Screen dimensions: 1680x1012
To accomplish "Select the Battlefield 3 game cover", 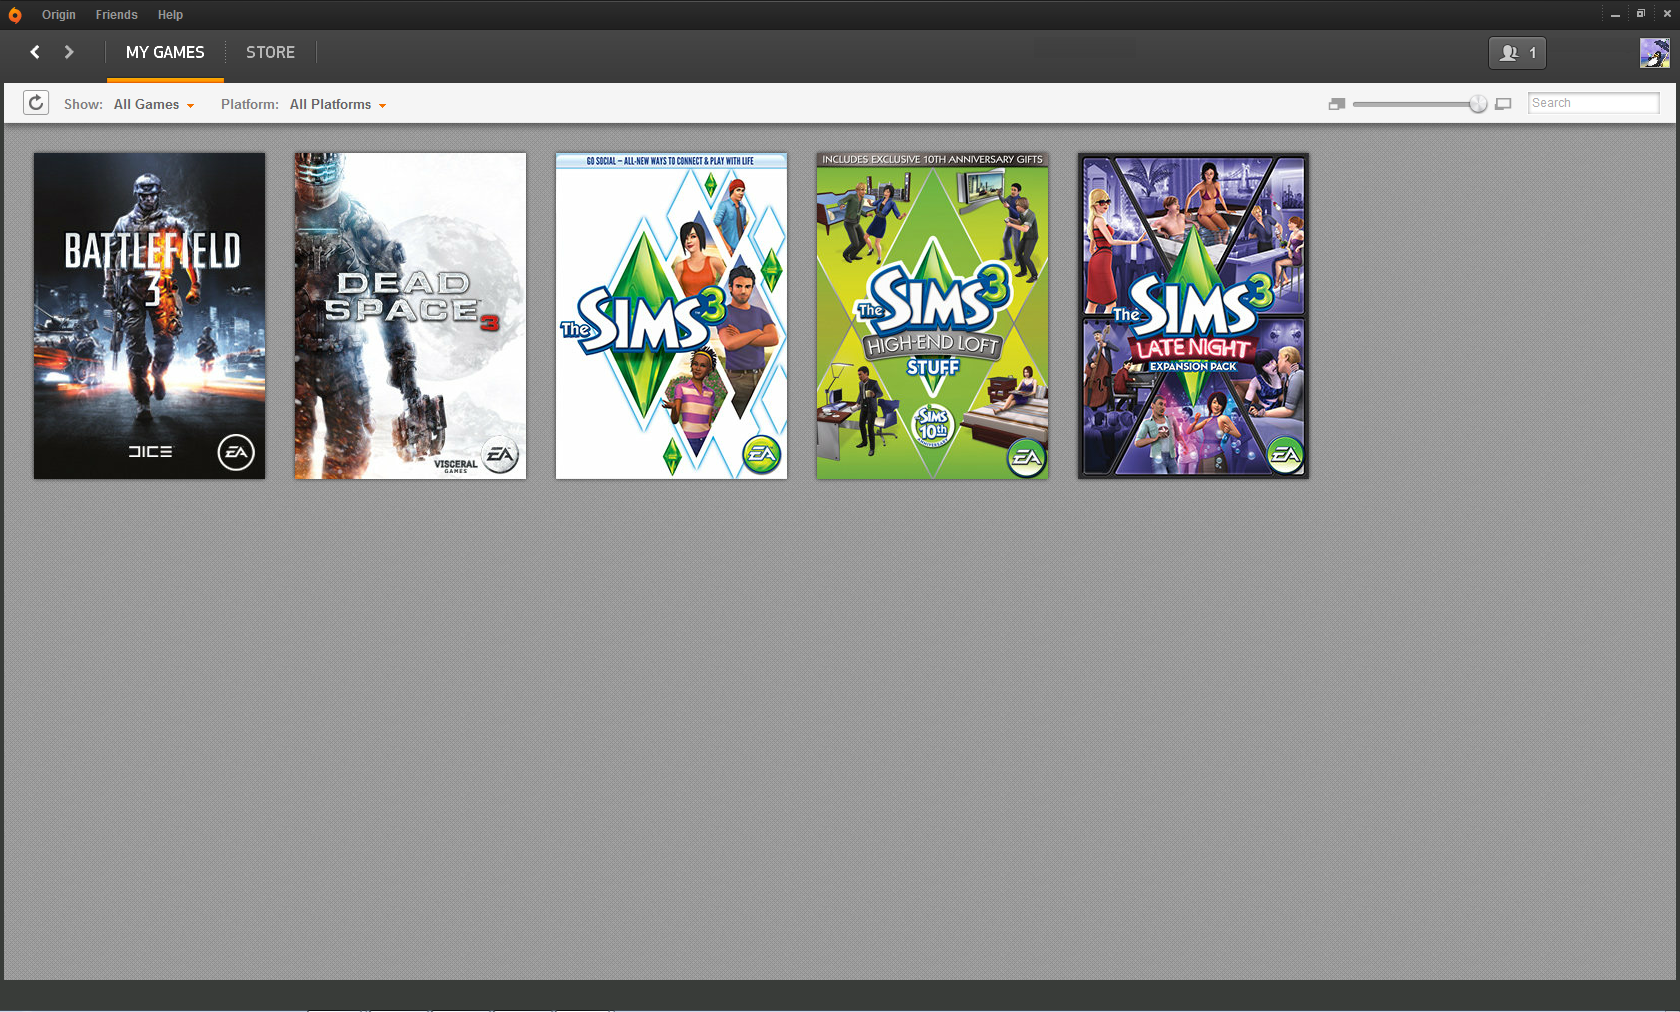I will tap(150, 316).
